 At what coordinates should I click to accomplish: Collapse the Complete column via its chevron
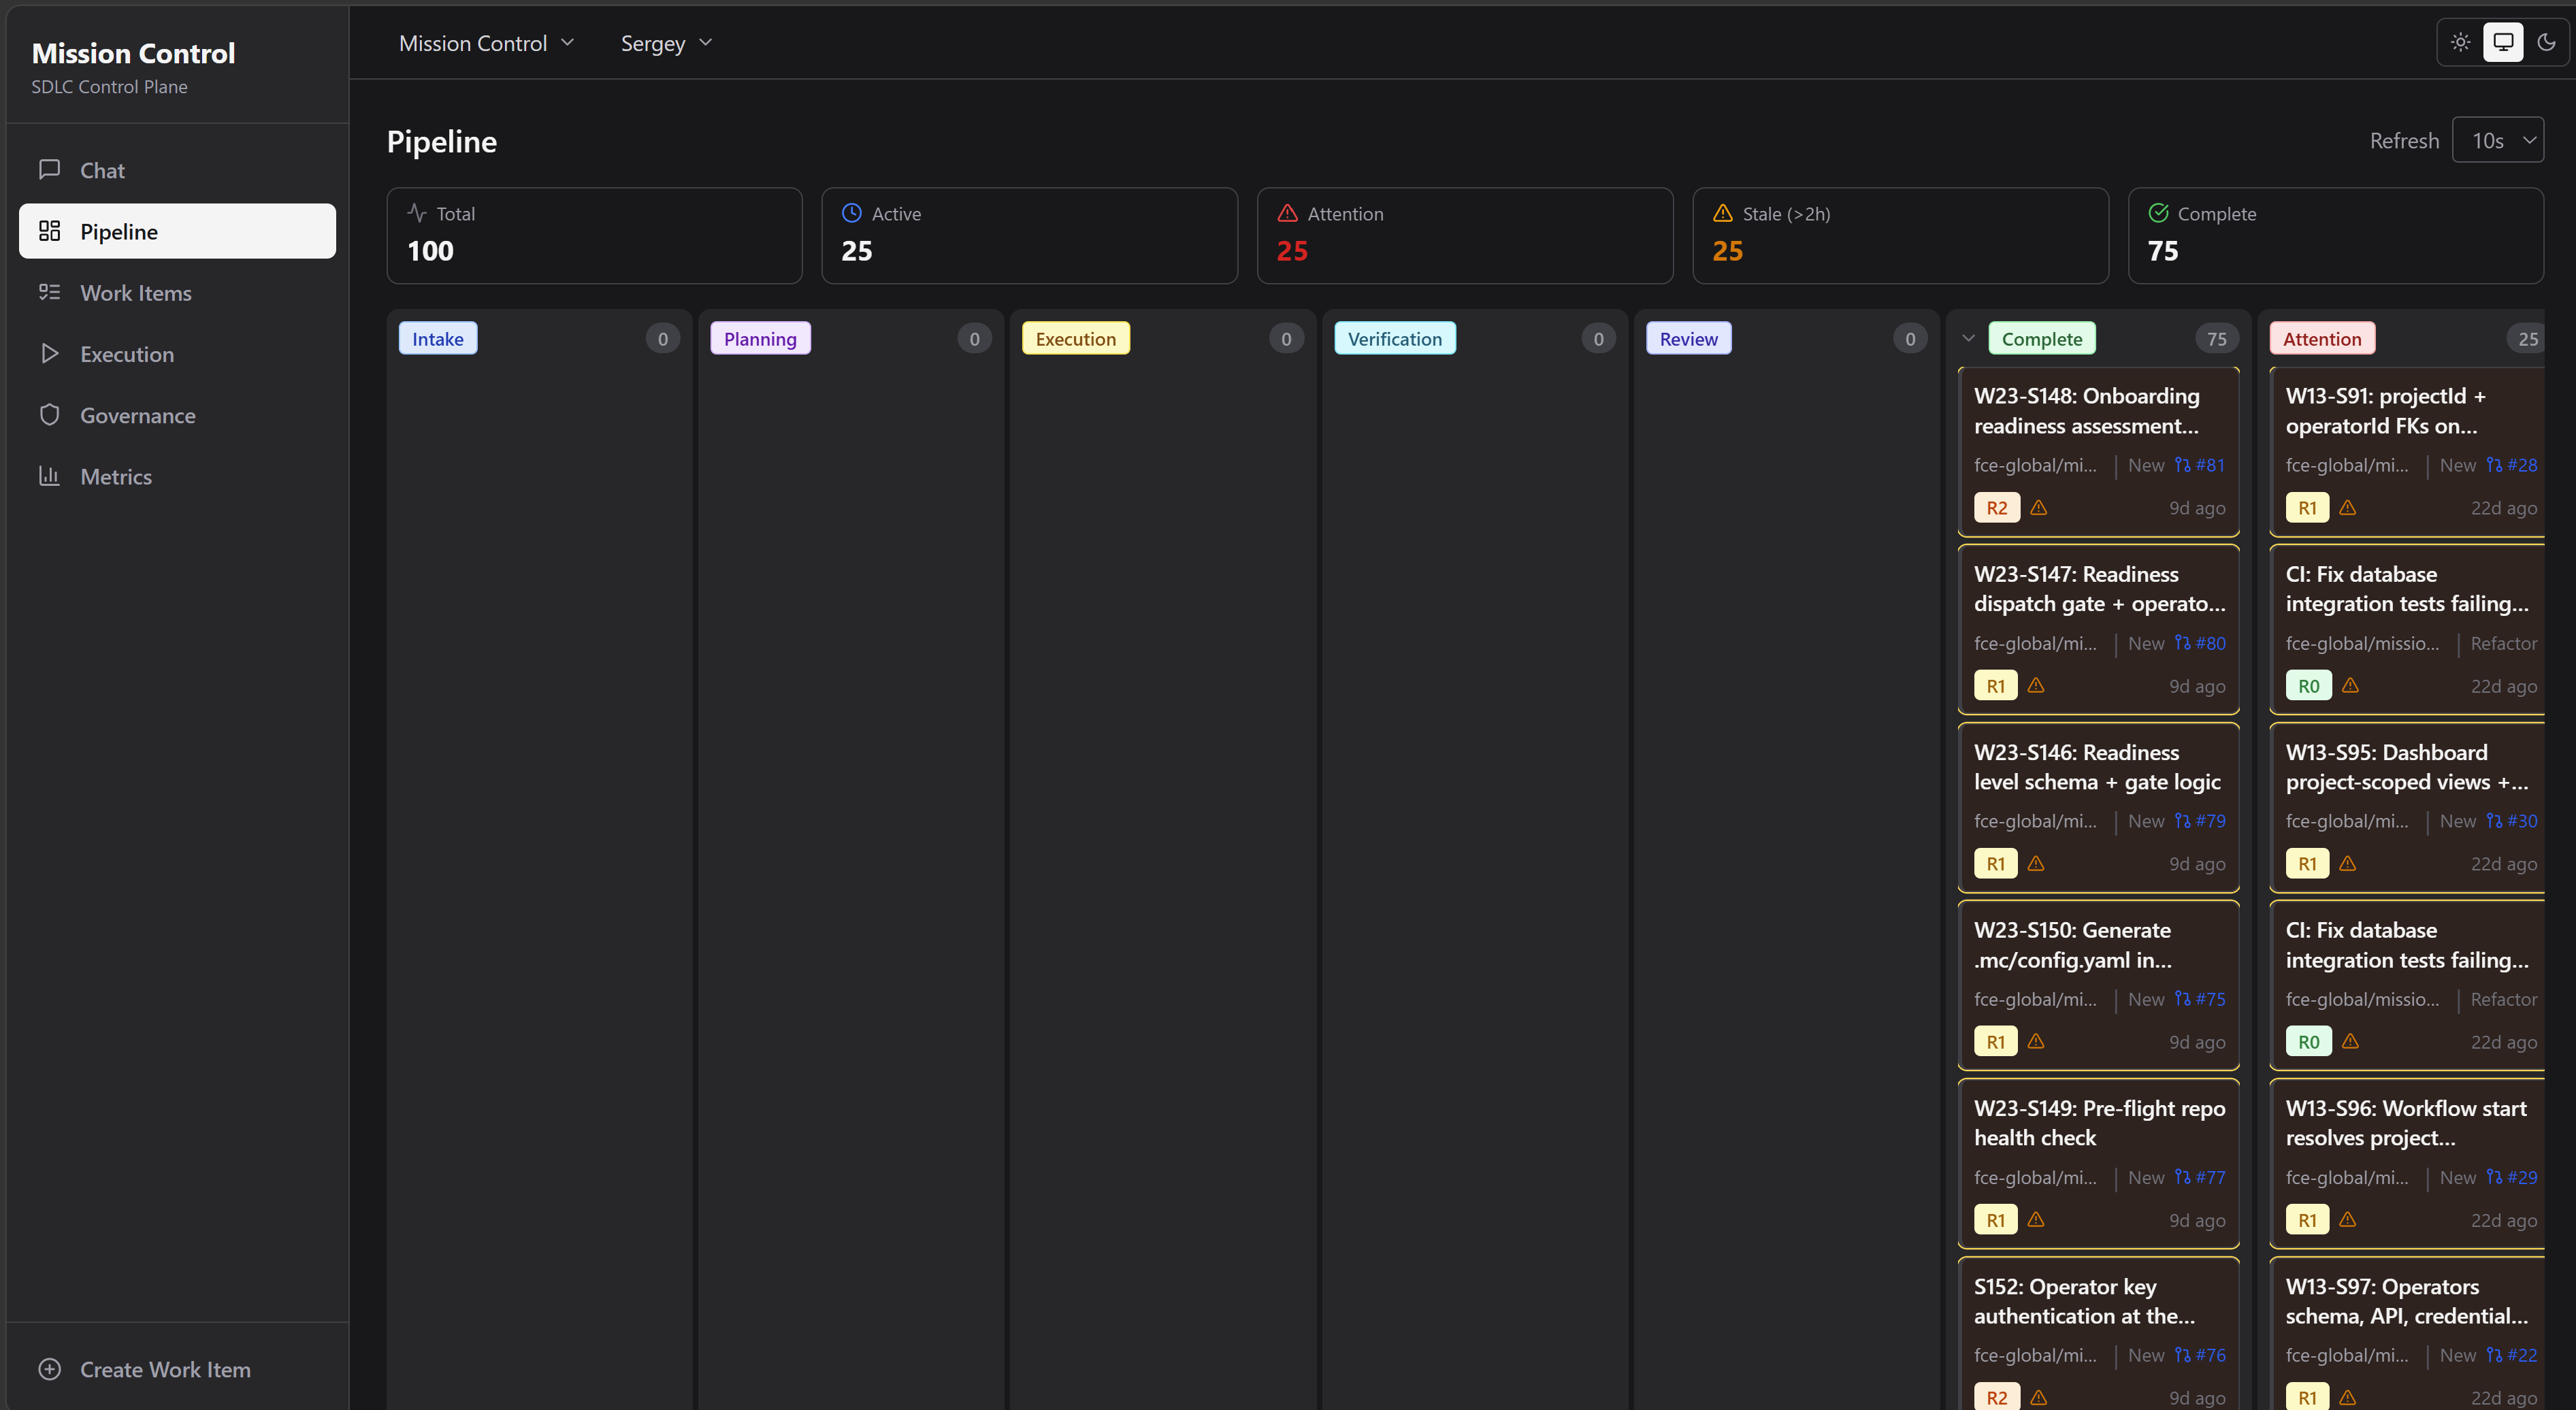coord(1968,338)
